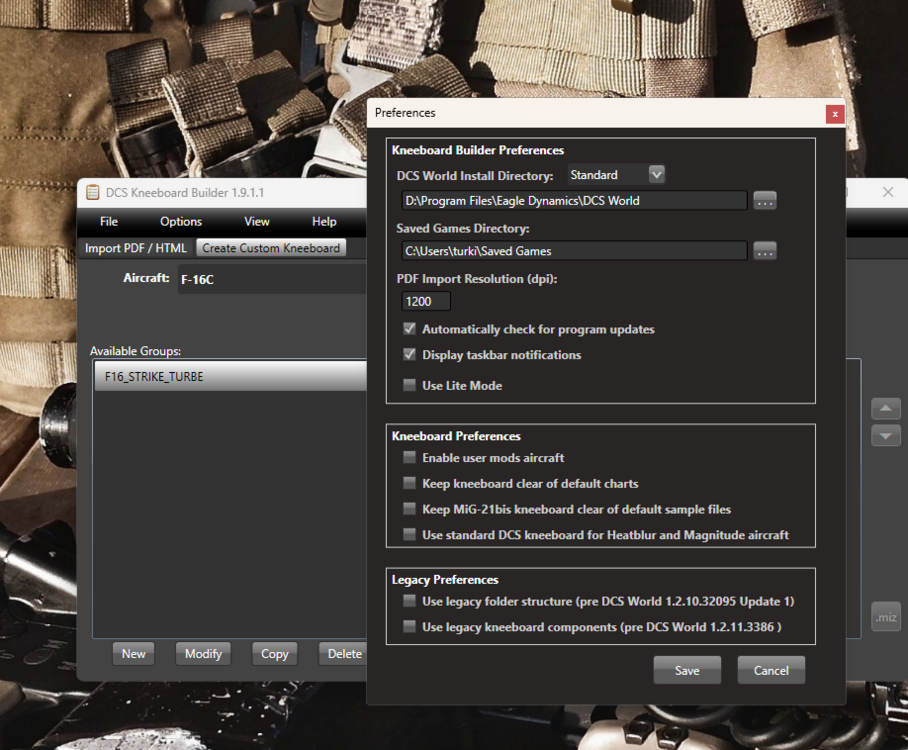Image resolution: width=908 pixels, height=750 pixels.
Task: Click the move group down arrow
Action: (886, 435)
